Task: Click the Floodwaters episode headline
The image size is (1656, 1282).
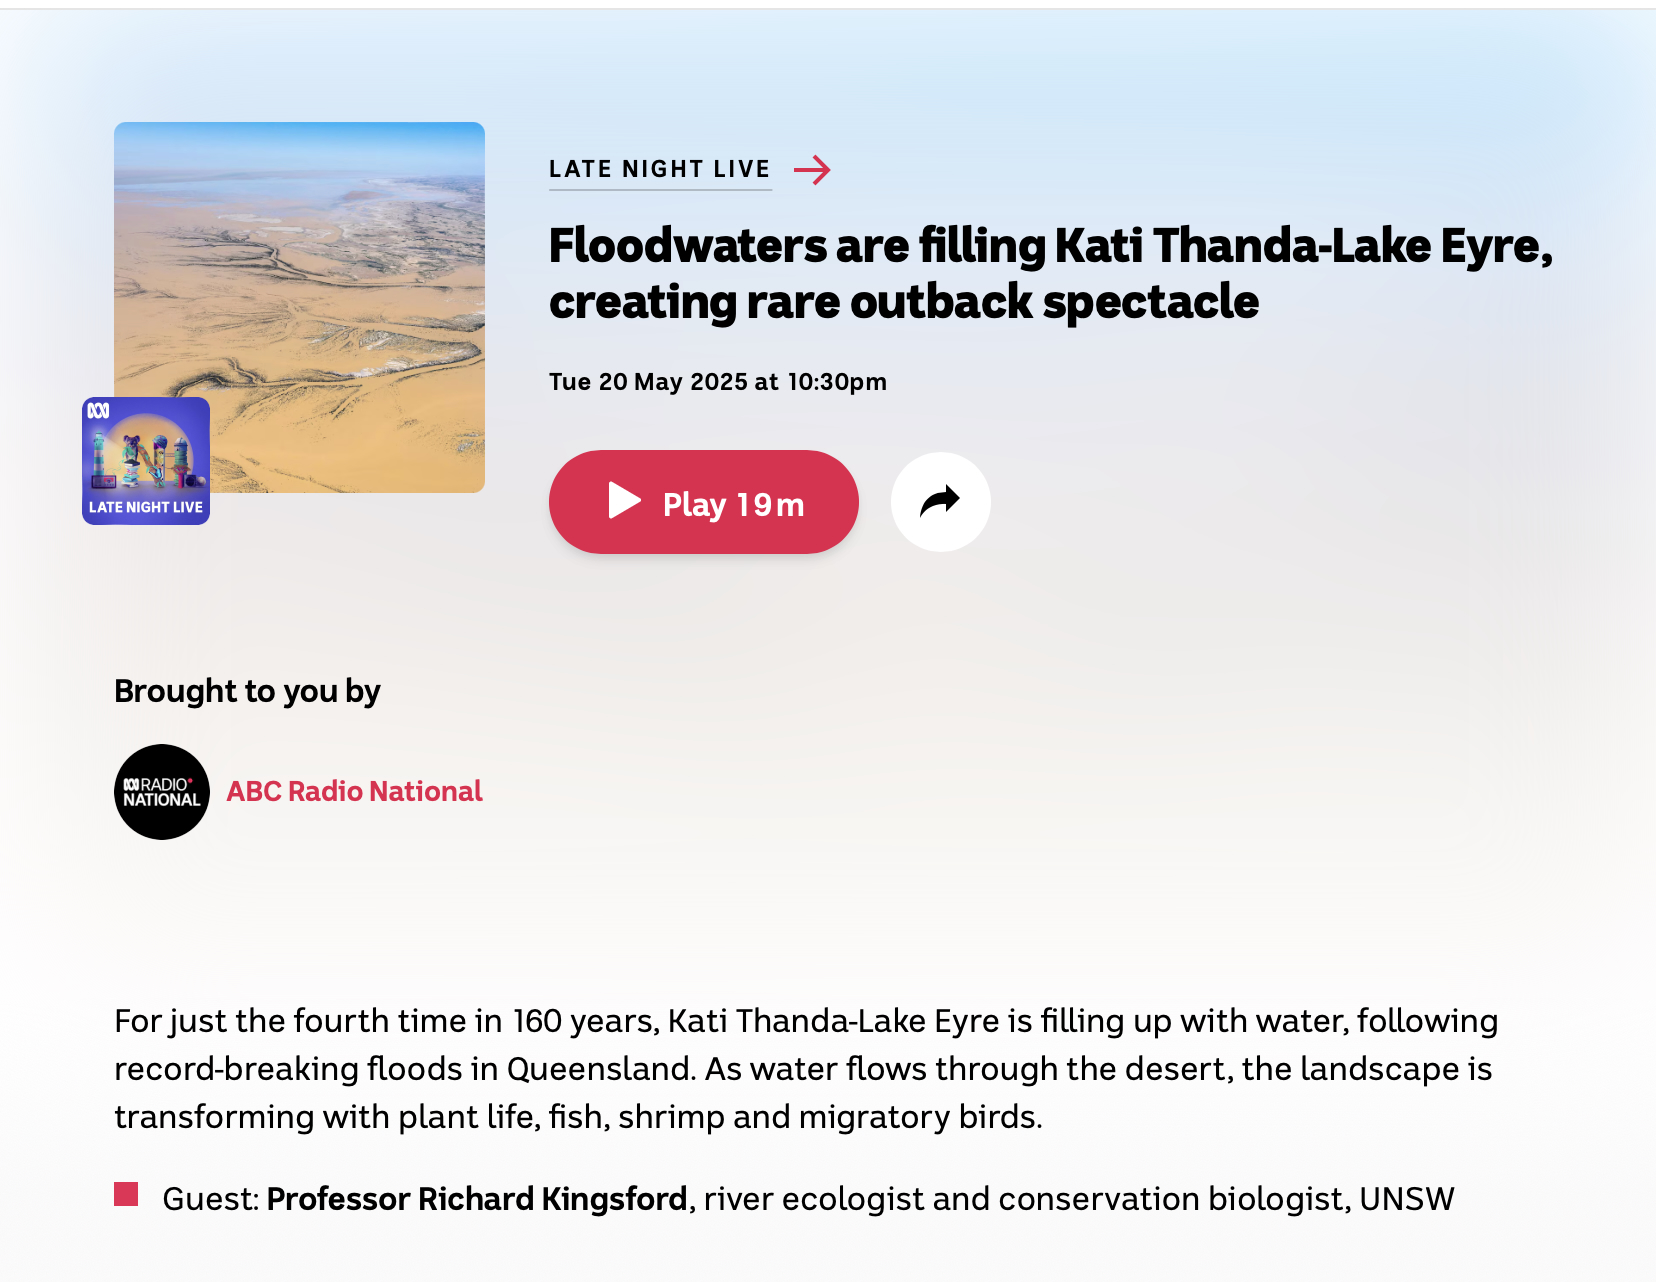Action: click(1050, 273)
